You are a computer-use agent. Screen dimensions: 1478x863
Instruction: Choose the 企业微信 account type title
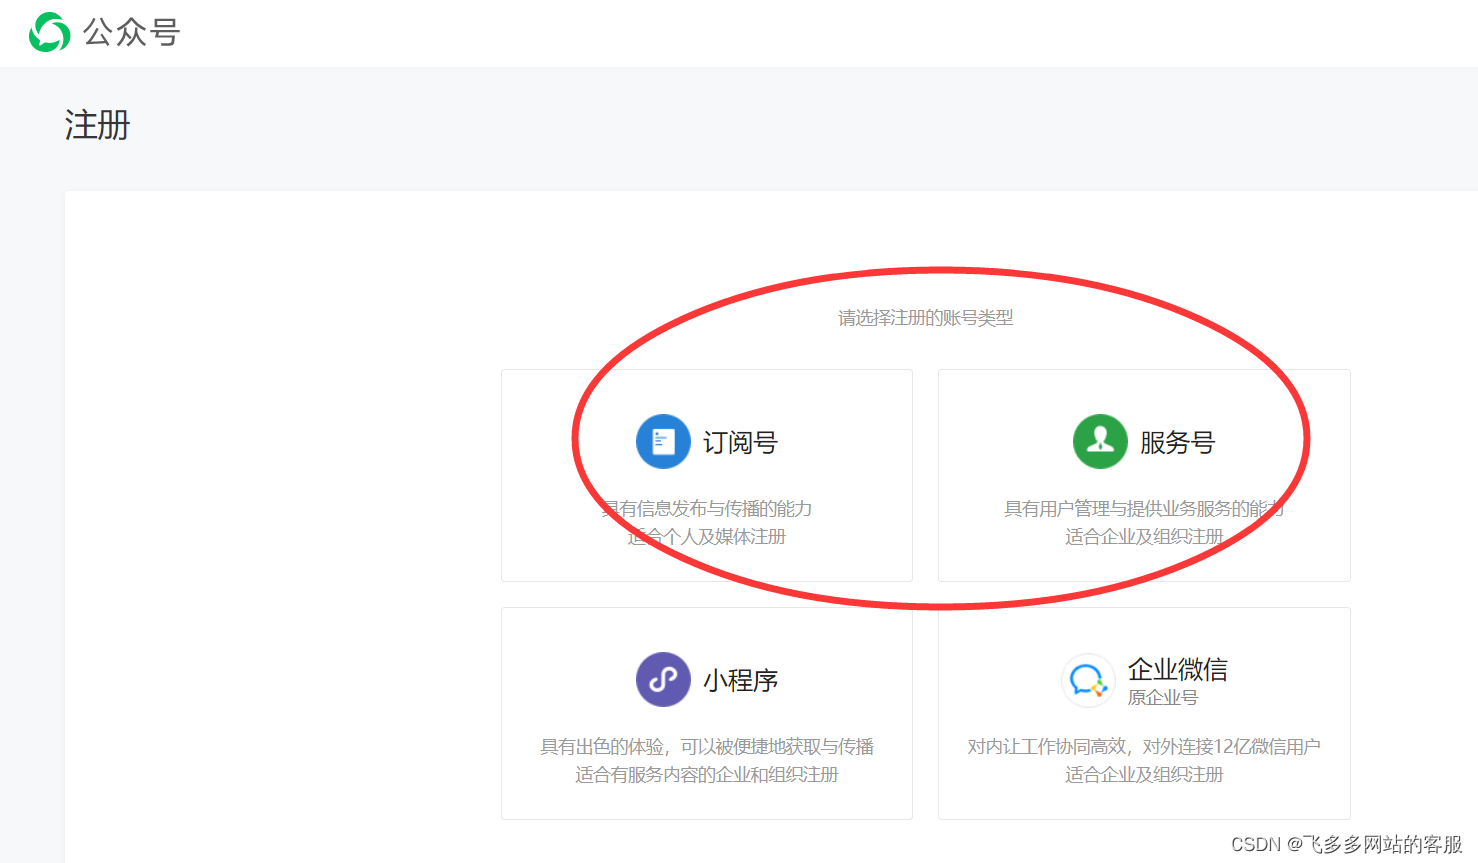click(x=1177, y=669)
